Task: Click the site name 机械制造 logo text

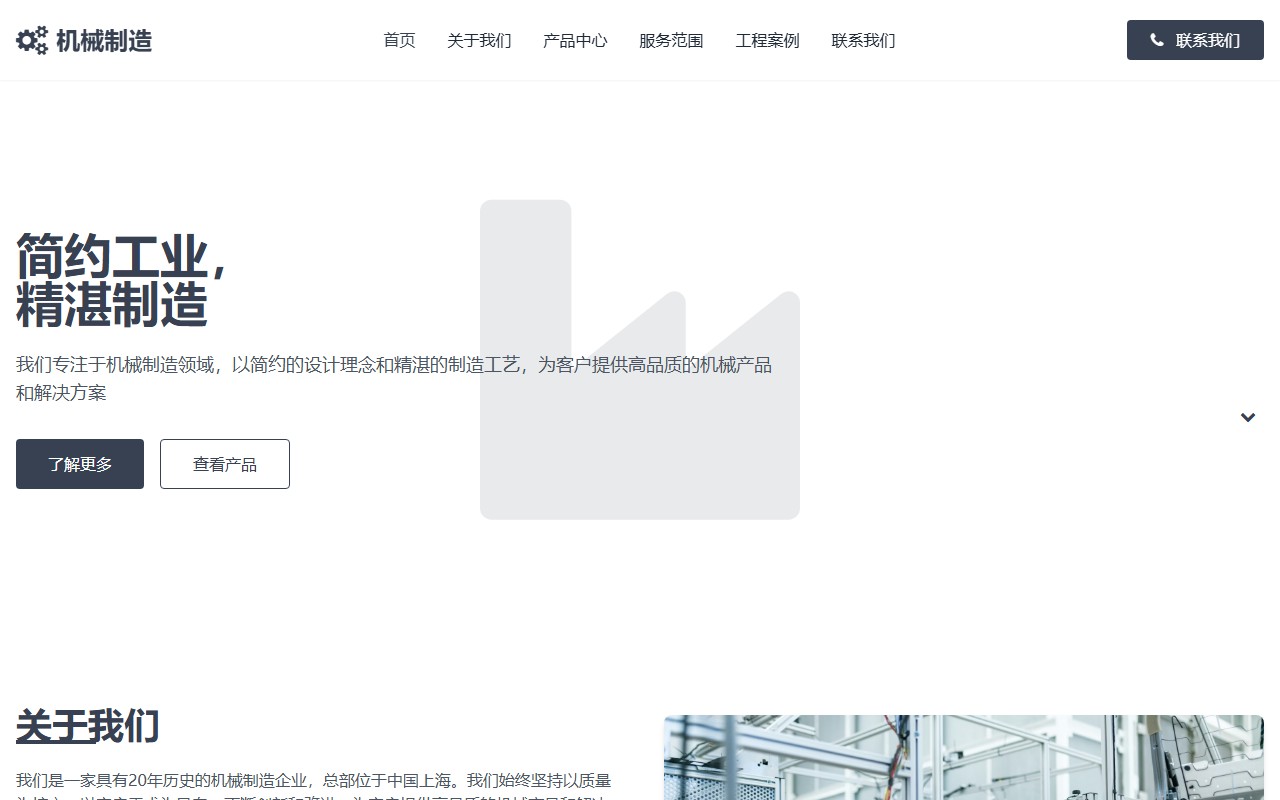Action: coord(107,40)
